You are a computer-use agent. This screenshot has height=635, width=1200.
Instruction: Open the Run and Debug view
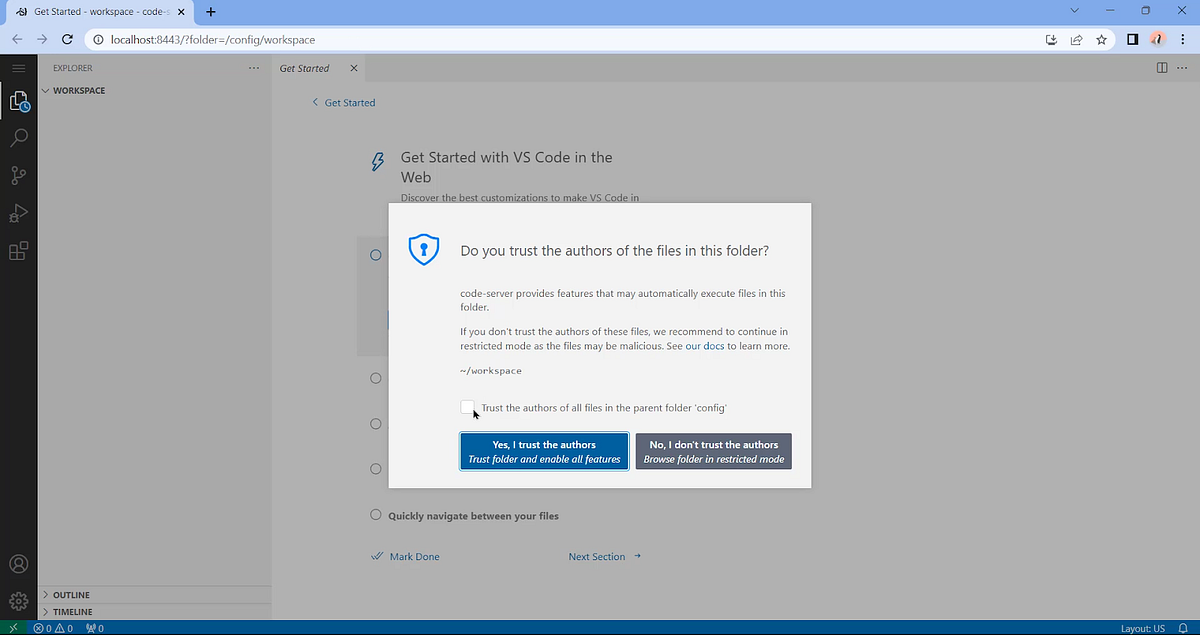18,213
